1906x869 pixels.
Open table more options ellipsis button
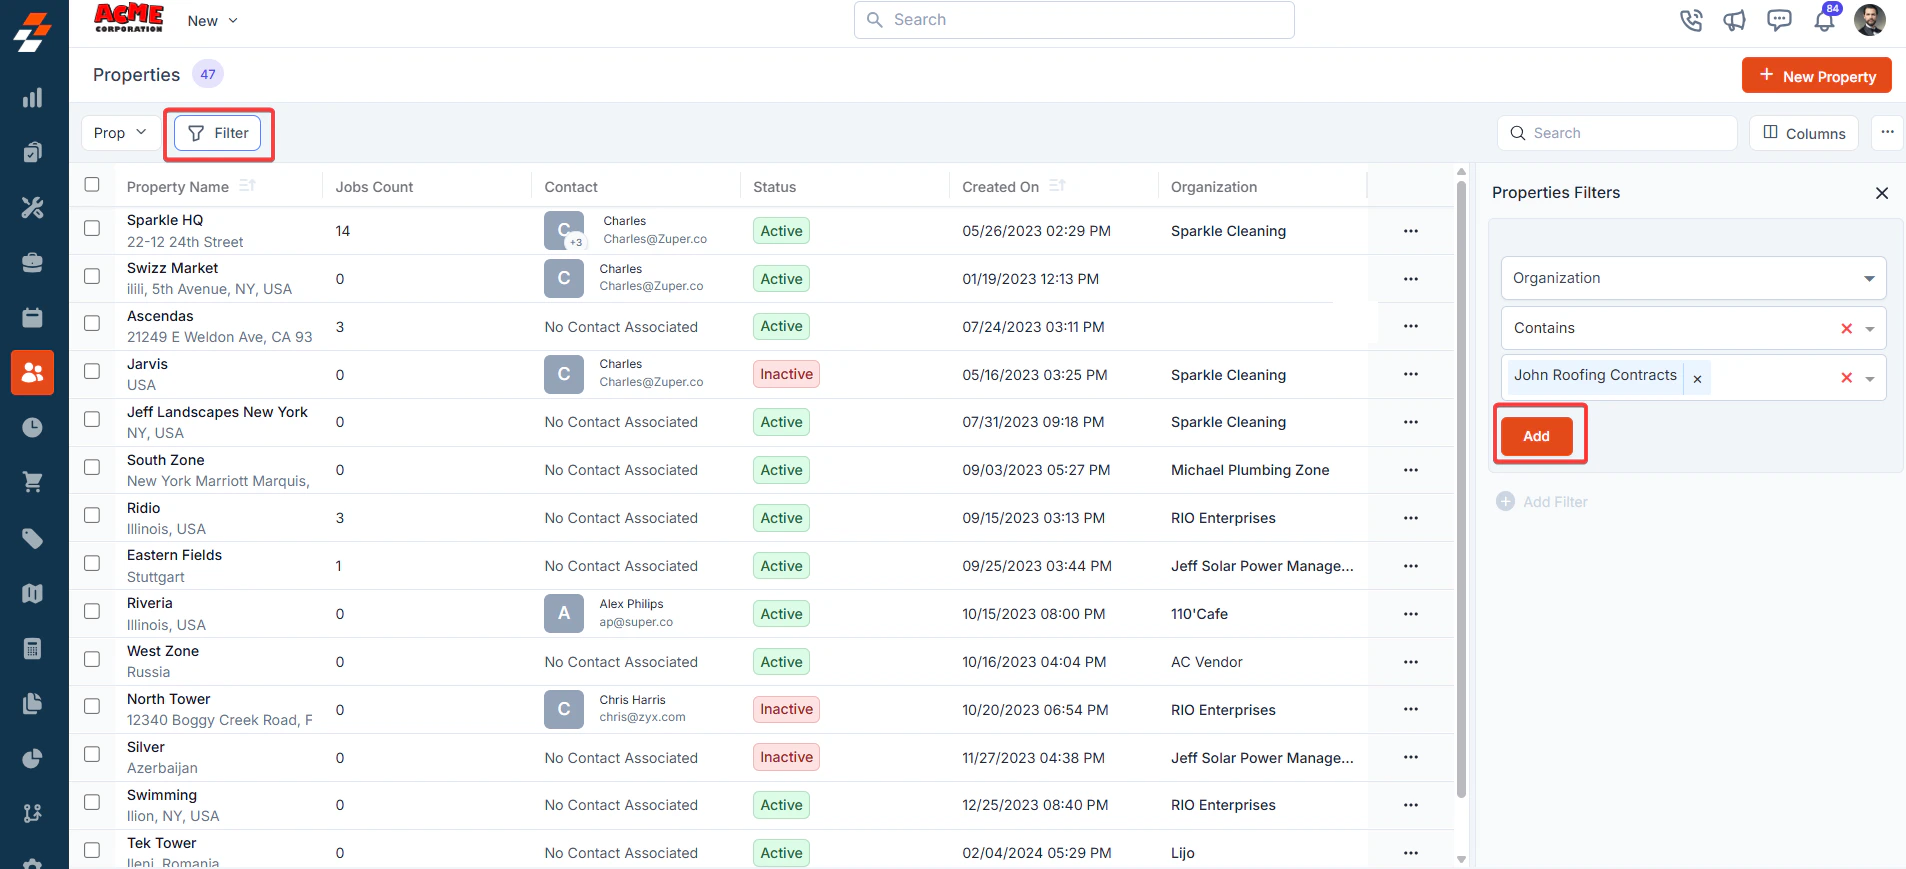coord(1888,133)
